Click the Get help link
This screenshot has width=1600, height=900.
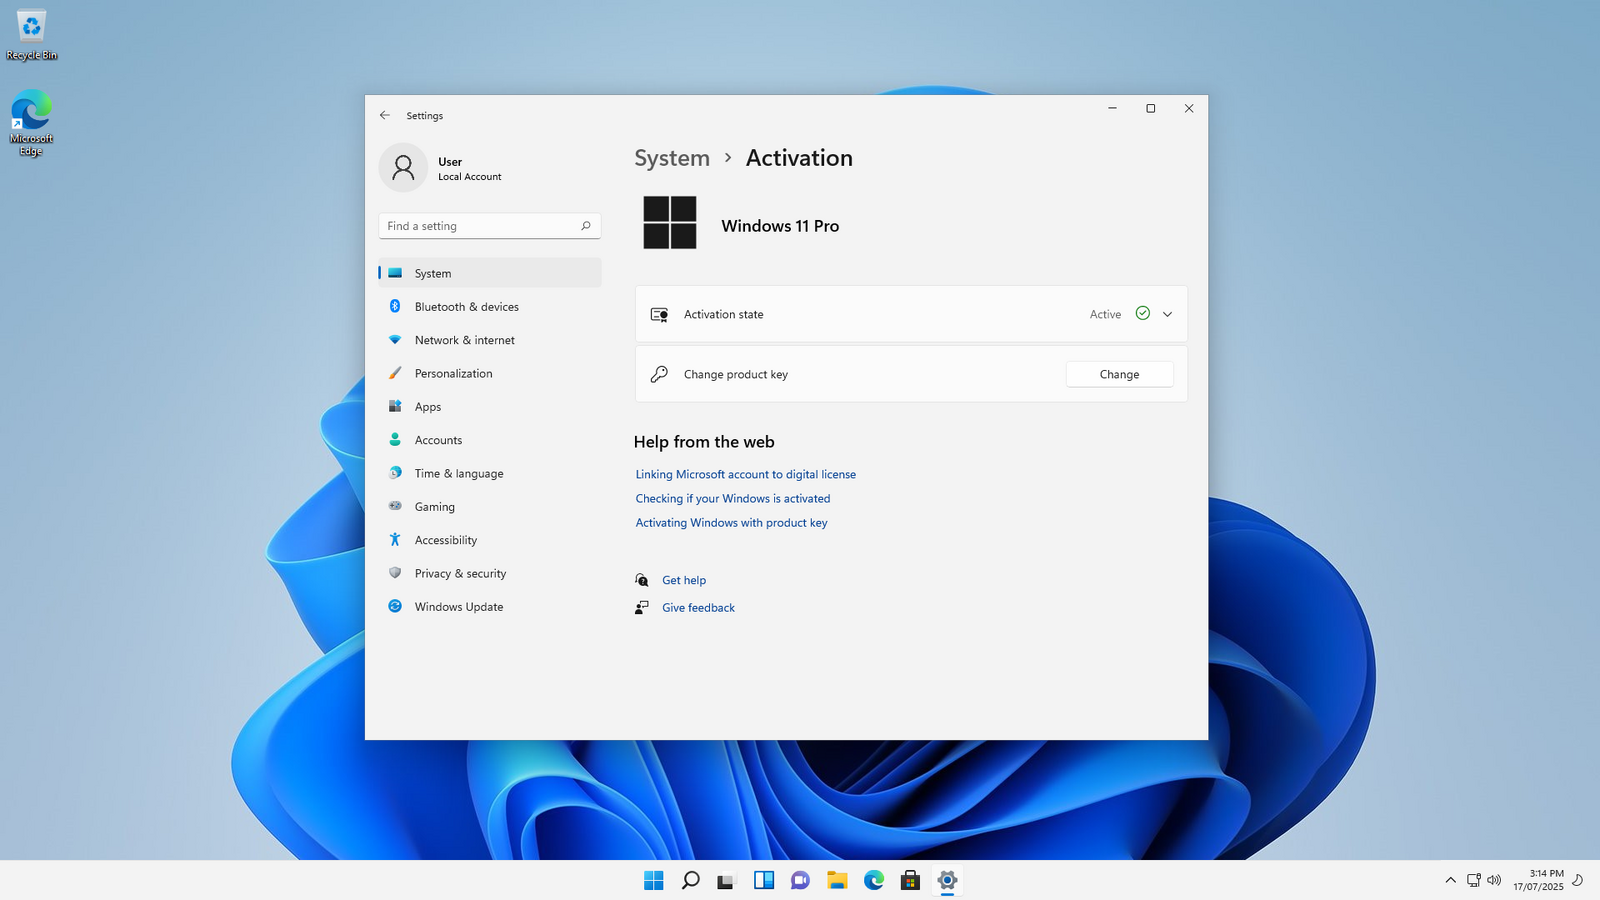tap(684, 580)
